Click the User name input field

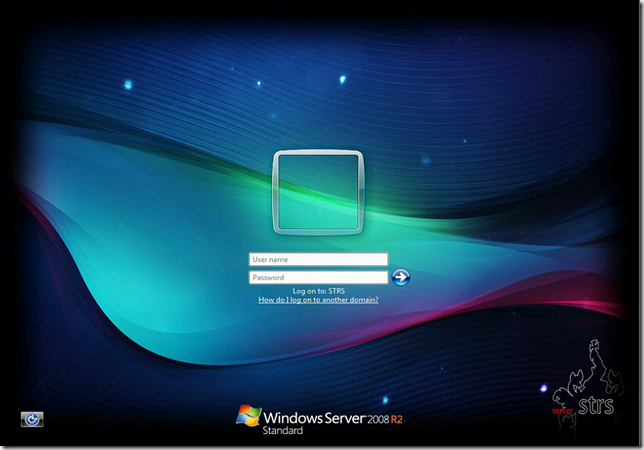(x=318, y=259)
